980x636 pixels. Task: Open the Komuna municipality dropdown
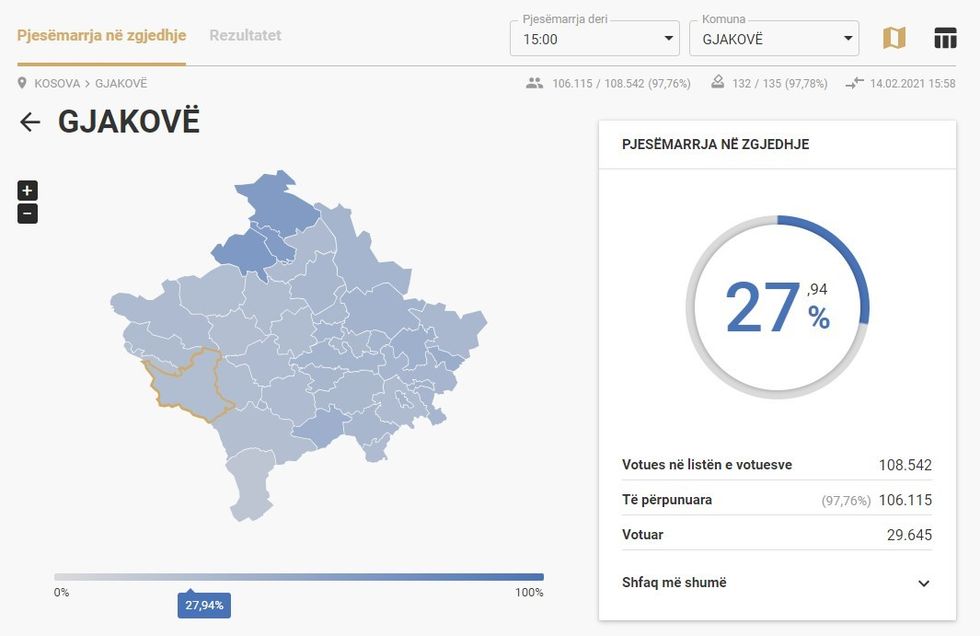774,38
